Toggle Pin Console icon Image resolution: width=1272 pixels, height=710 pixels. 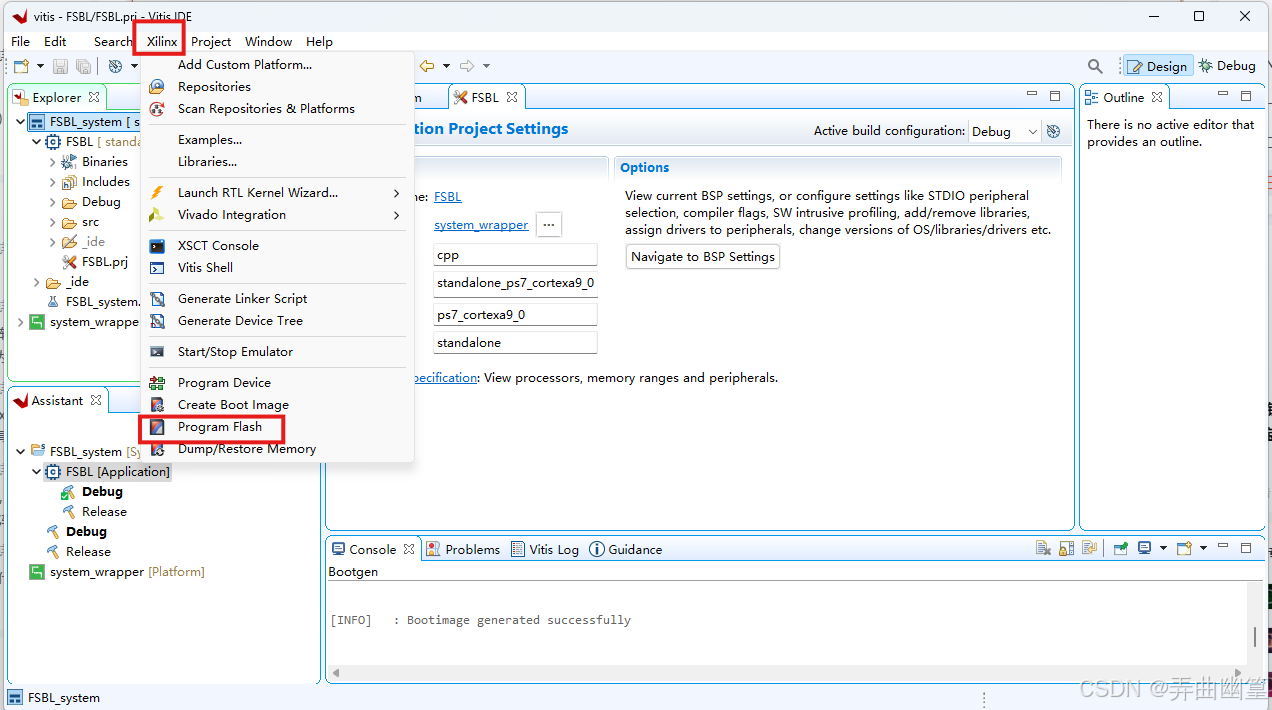[1121, 548]
